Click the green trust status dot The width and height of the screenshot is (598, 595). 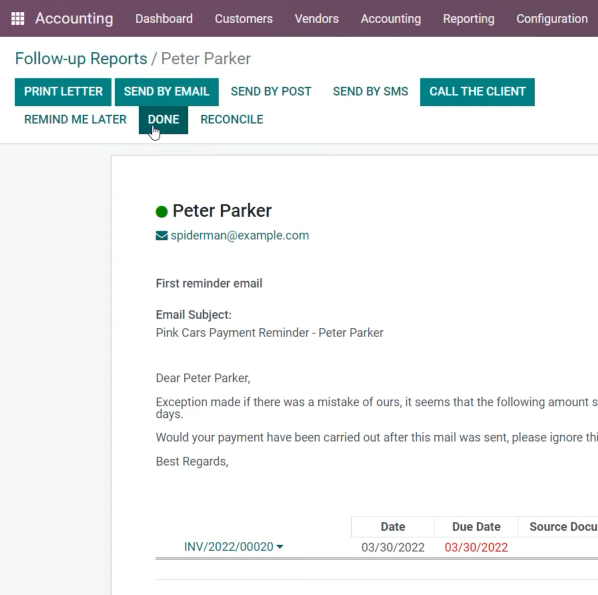tap(162, 212)
